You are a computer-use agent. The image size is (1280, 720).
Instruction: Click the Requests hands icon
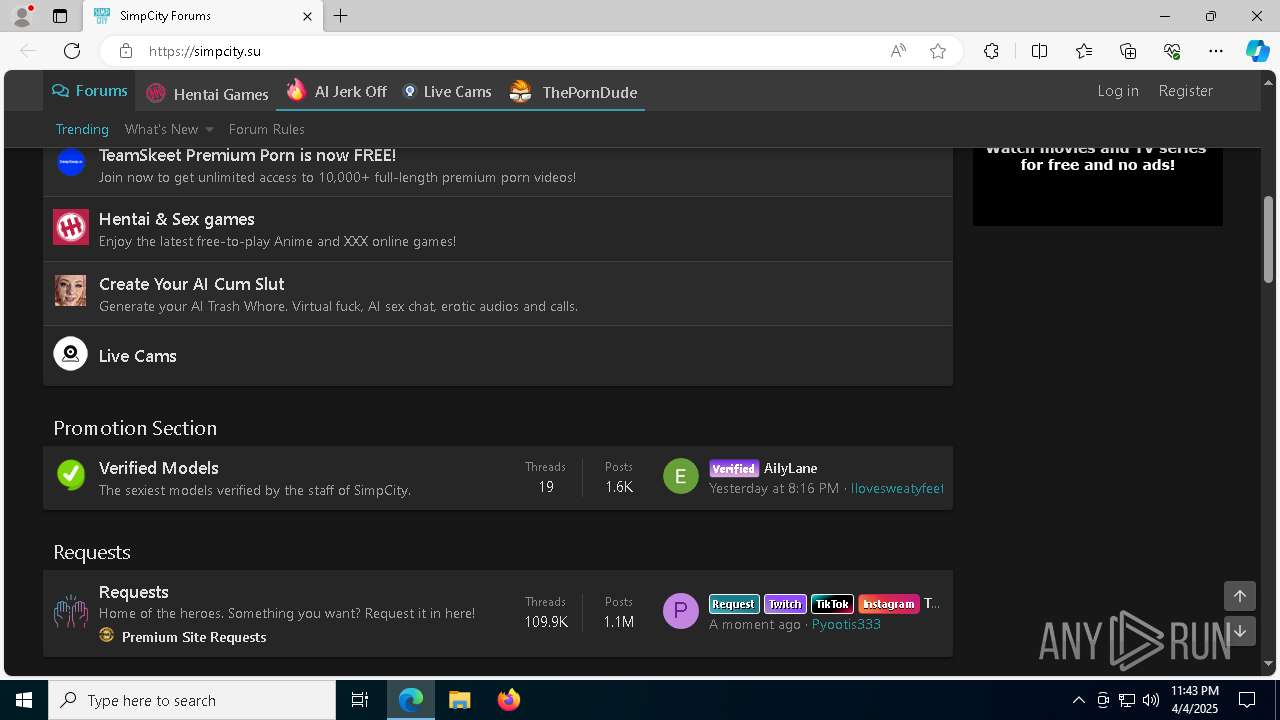point(70,612)
